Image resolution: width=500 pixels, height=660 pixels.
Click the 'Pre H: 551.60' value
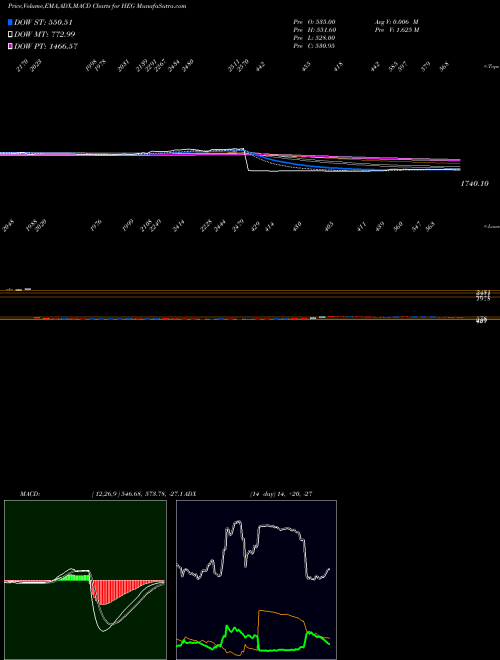[x=314, y=30]
